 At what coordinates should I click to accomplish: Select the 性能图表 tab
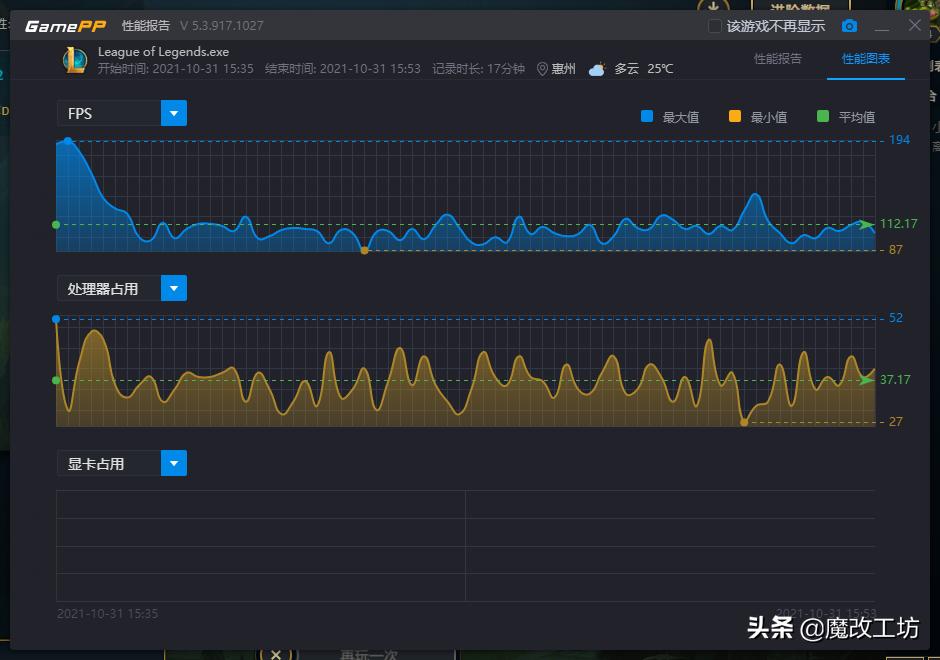864,59
